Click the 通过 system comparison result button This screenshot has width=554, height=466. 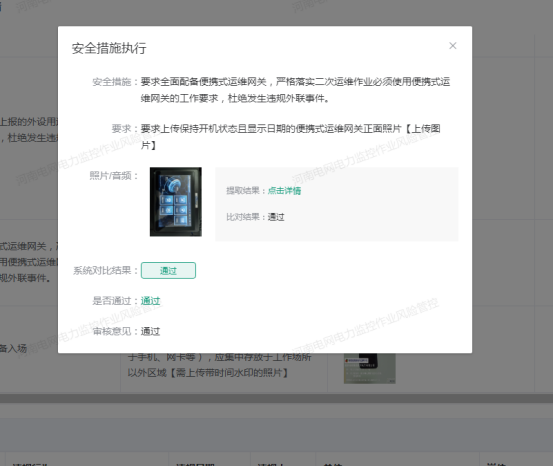click(x=168, y=271)
